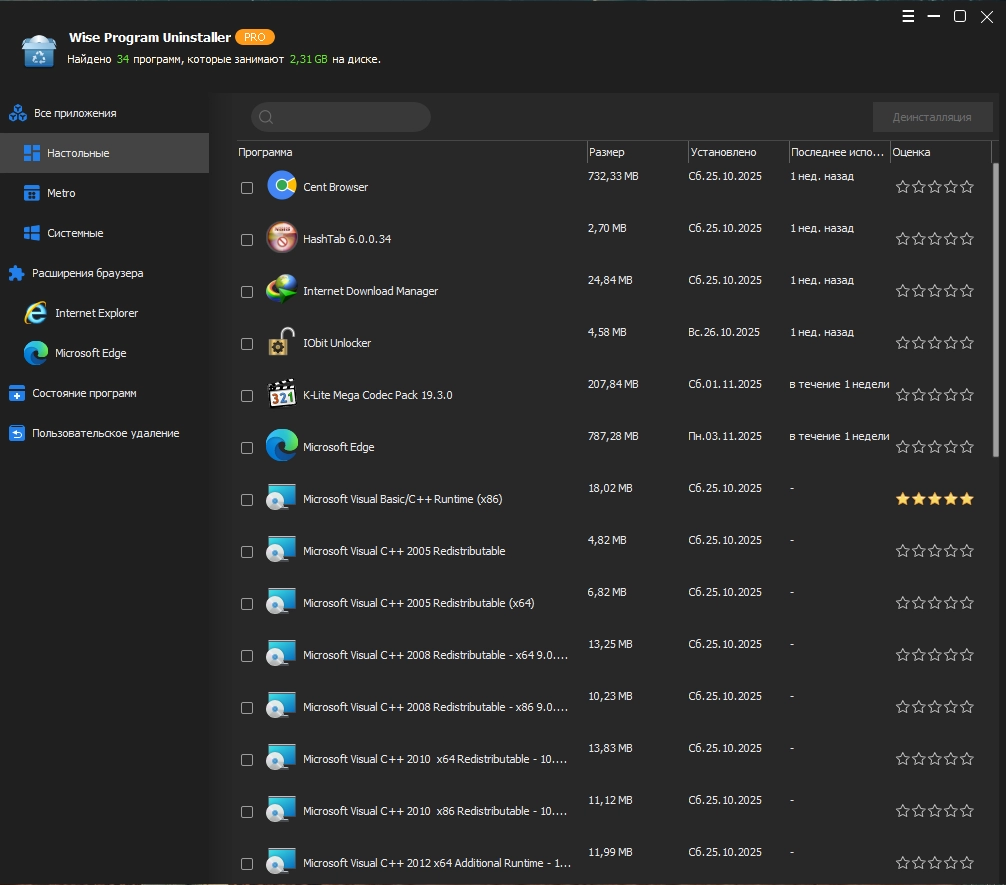Open the hamburger menu in title bar
Viewport: 1006px width, 885px height.
[x=908, y=16]
